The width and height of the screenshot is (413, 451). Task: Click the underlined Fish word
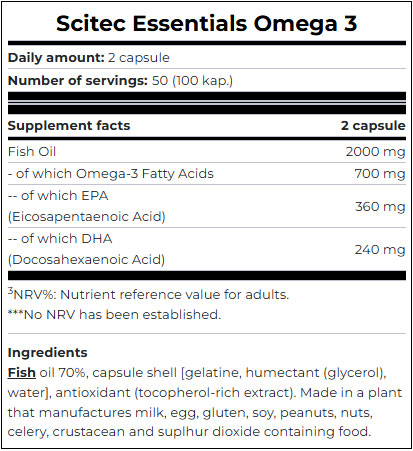pos(22,373)
